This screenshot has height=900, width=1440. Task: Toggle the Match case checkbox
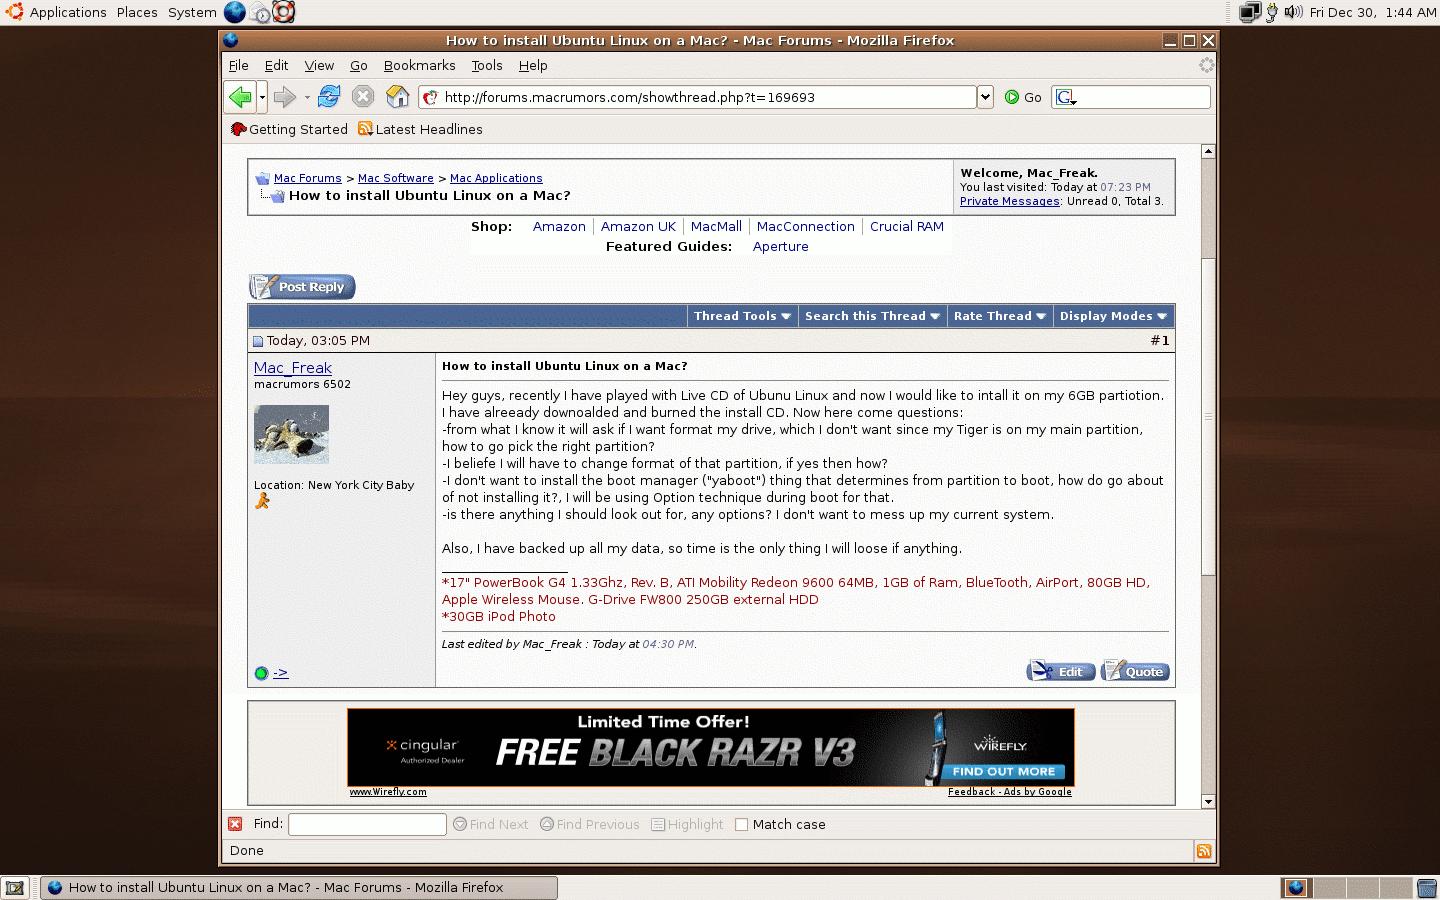(741, 825)
